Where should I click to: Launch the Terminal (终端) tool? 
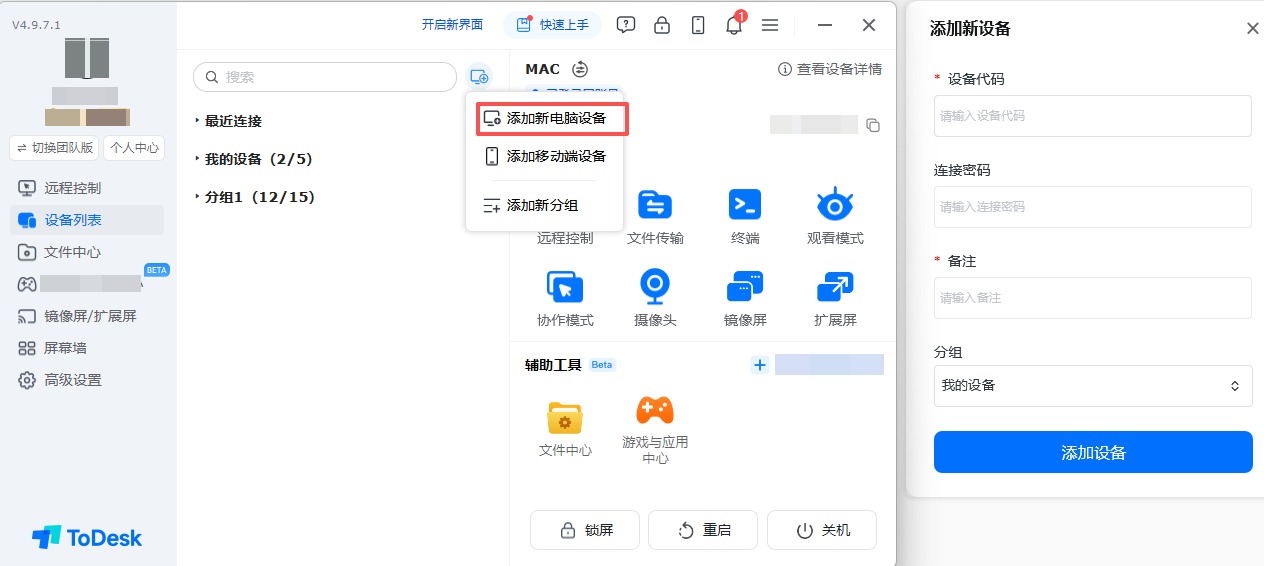pyautogui.click(x=745, y=204)
